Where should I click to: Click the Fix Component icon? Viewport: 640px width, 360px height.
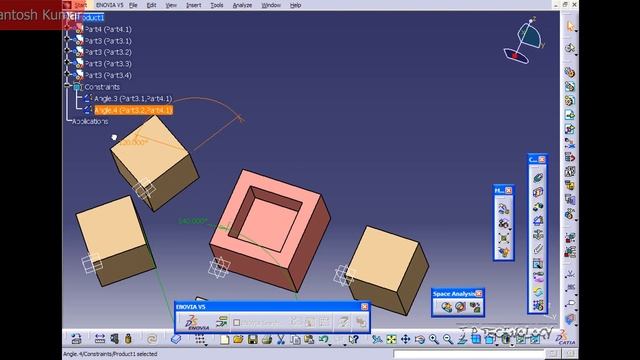538,235
